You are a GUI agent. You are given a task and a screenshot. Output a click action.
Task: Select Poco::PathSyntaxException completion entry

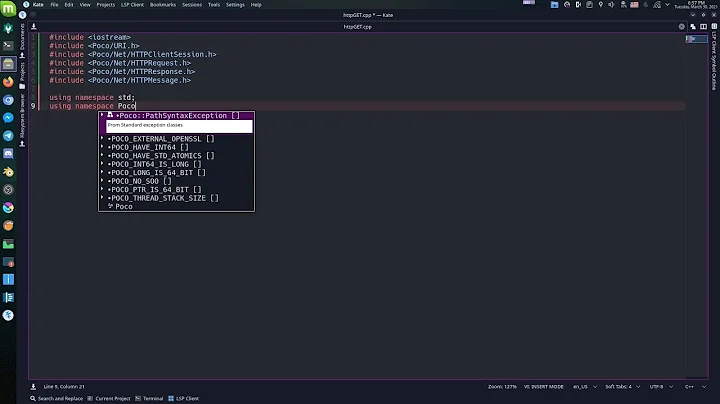pyautogui.click(x=176, y=116)
